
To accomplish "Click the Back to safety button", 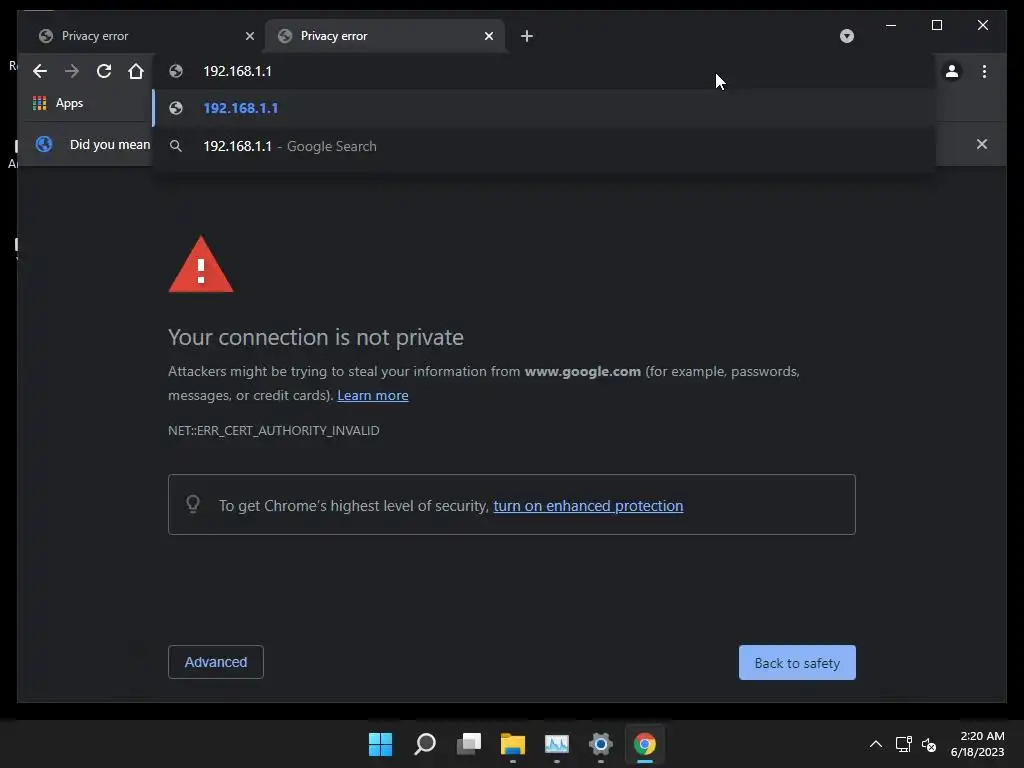I will [797, 663].
